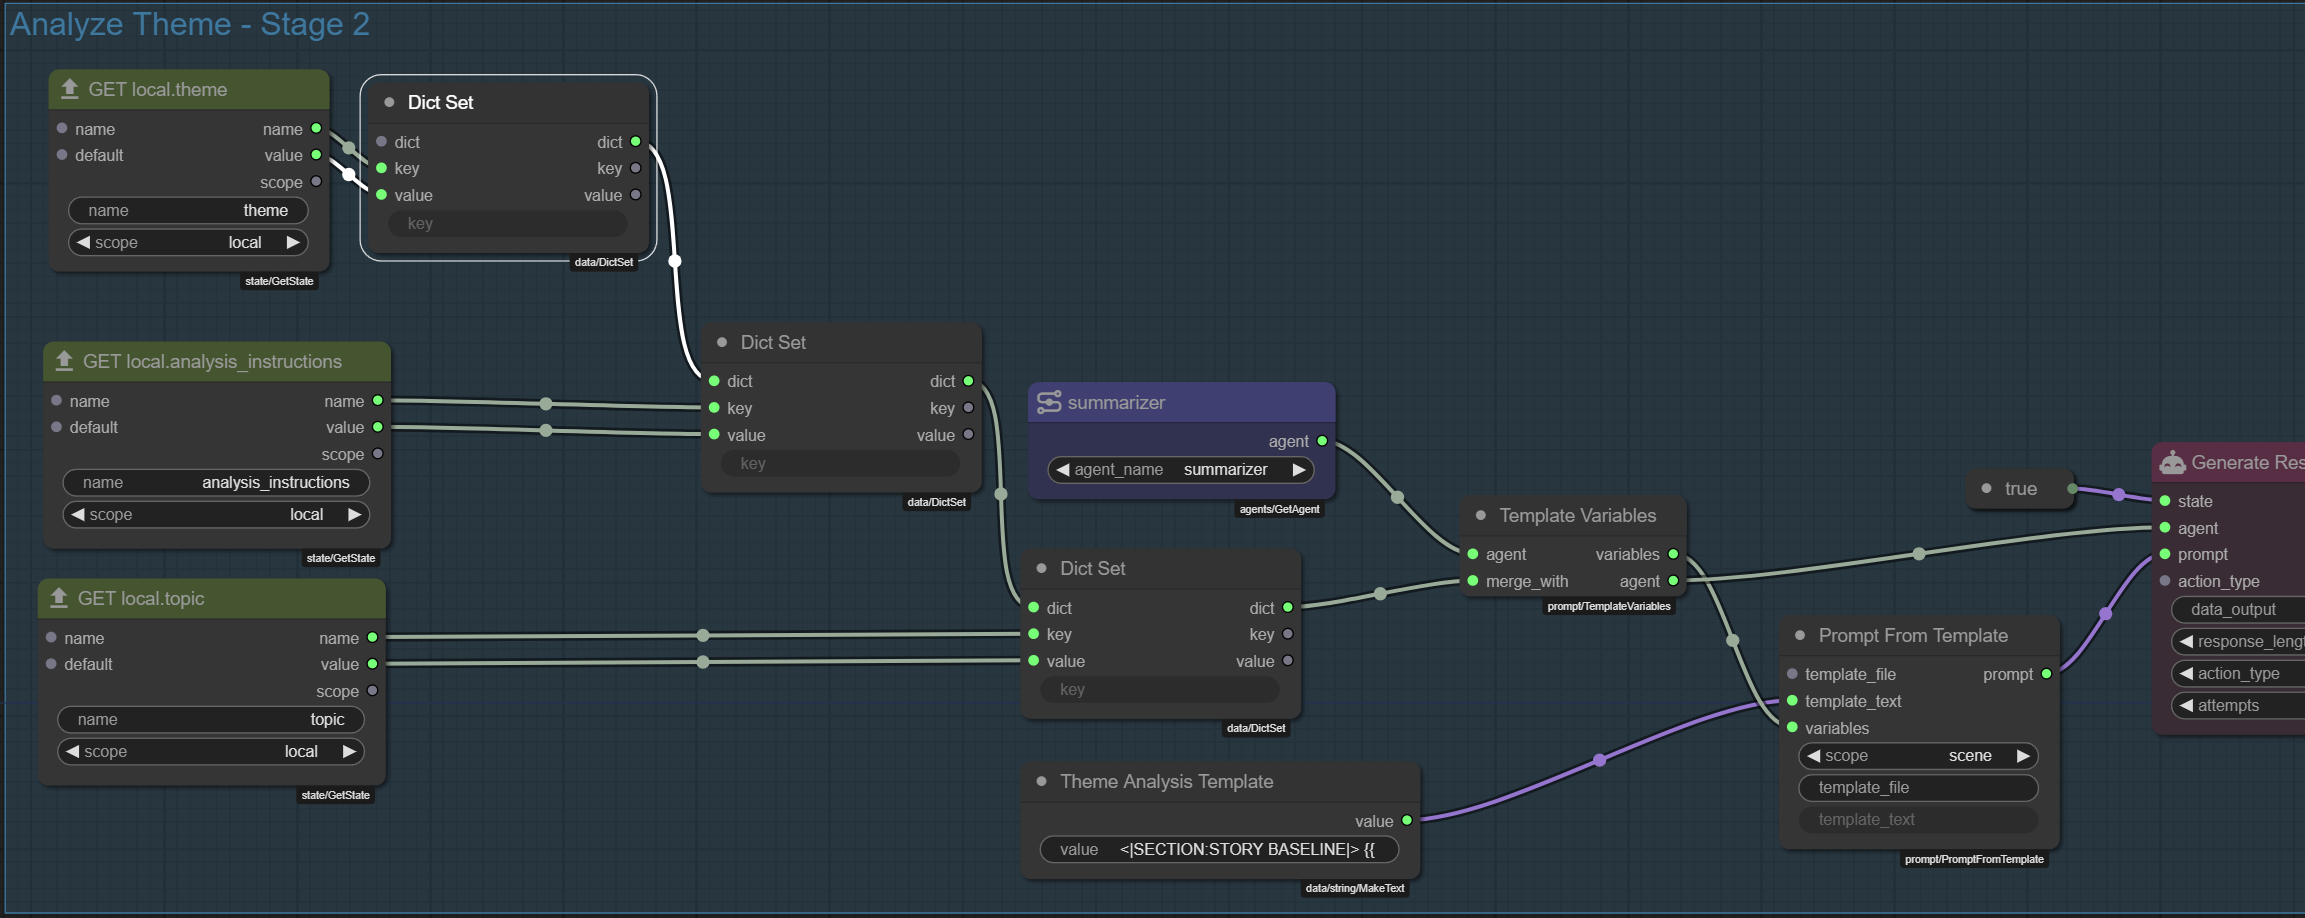The height and width of the screenshot is (918, 2305).
Task: Click left arrow of action_type widget in Generate Response
Action: coord(2186,673)
